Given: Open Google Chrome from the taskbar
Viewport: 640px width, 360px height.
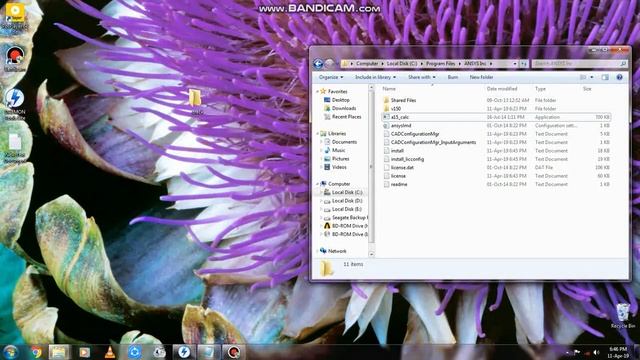Looking at the screenshot, I should click(36, 352).
